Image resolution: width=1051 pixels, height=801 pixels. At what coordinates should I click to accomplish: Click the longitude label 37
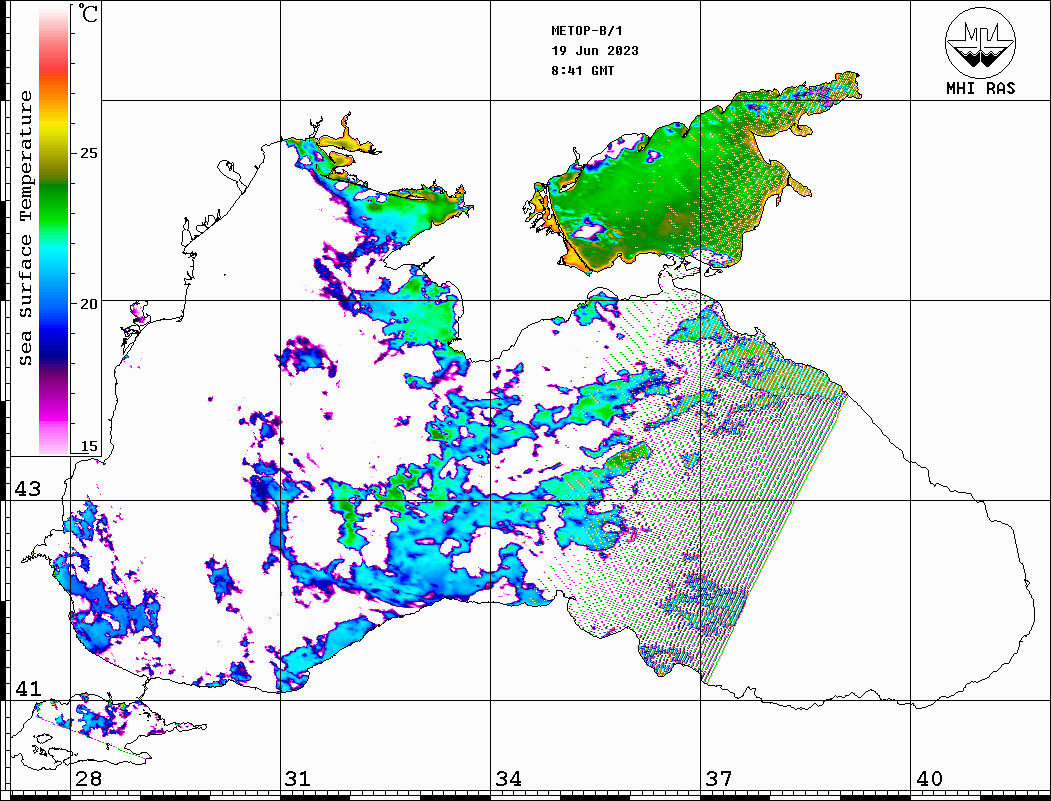click(719, 779)
